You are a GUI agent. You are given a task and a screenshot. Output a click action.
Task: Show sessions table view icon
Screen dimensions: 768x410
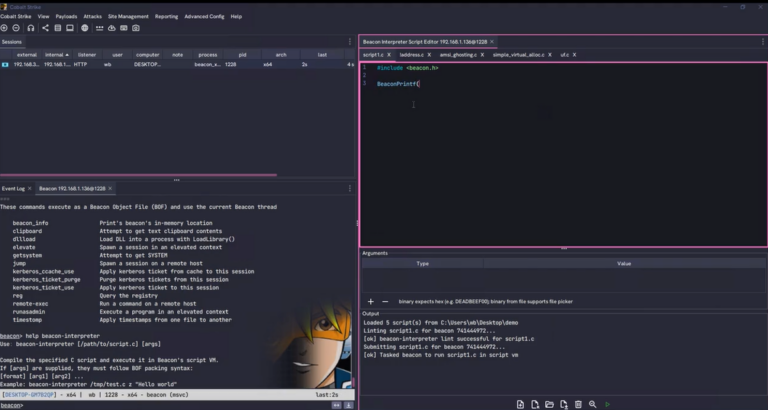click(x=58, y=28)
